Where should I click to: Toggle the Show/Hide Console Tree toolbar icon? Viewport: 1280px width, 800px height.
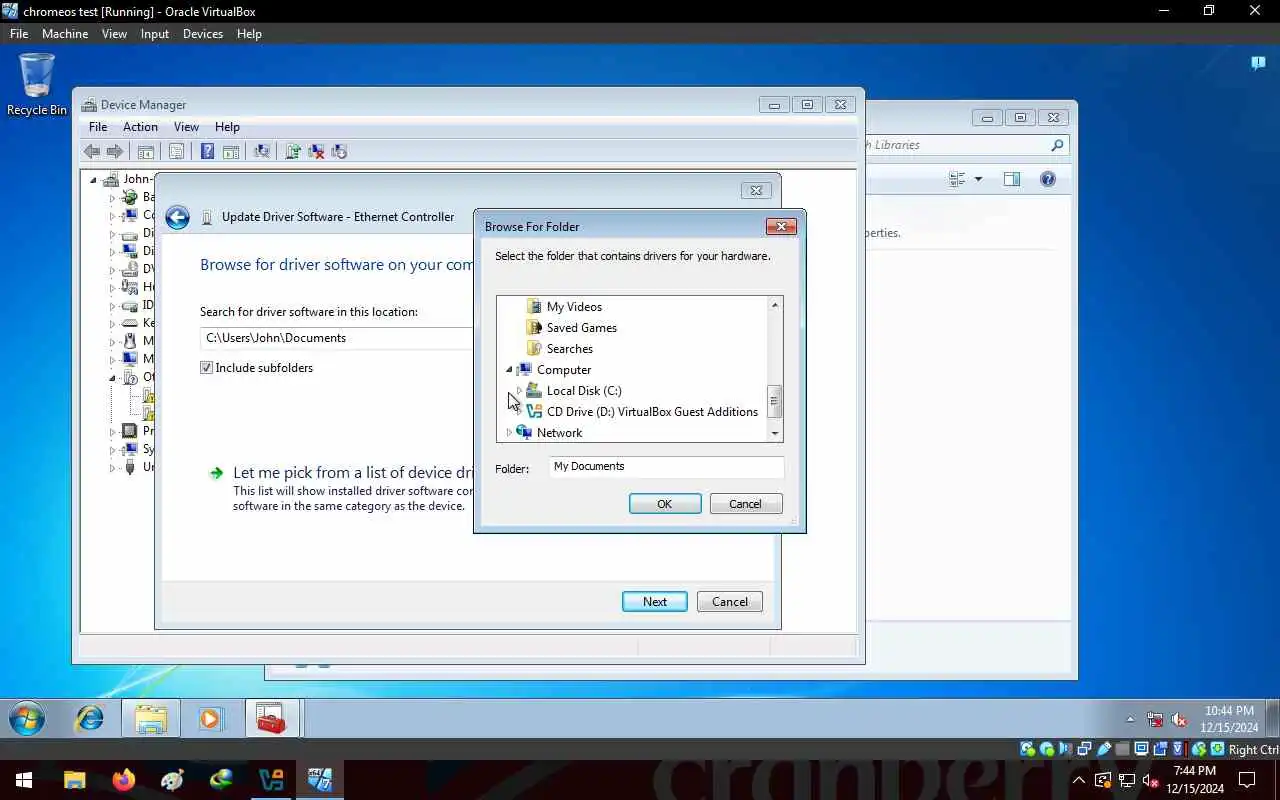pos(146,152)
